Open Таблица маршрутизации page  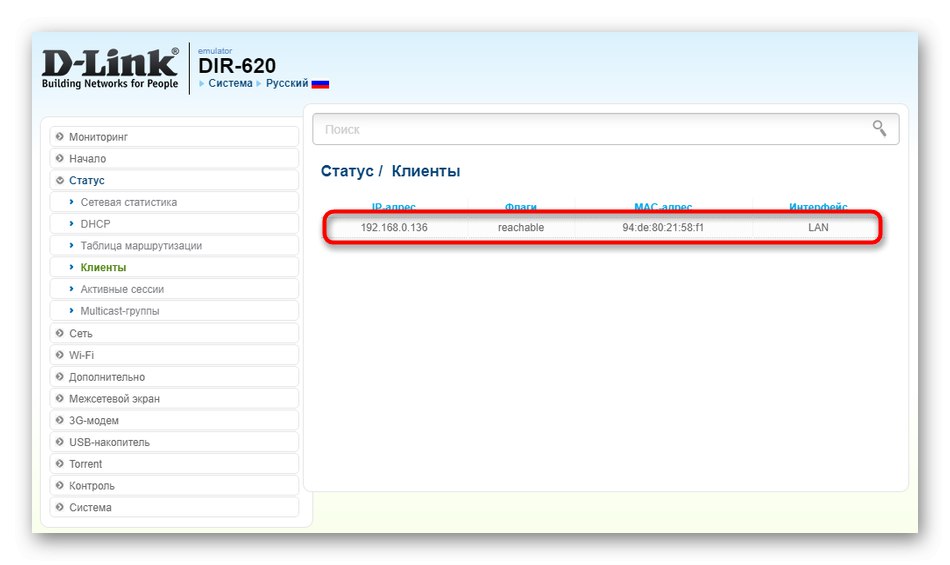174,246
